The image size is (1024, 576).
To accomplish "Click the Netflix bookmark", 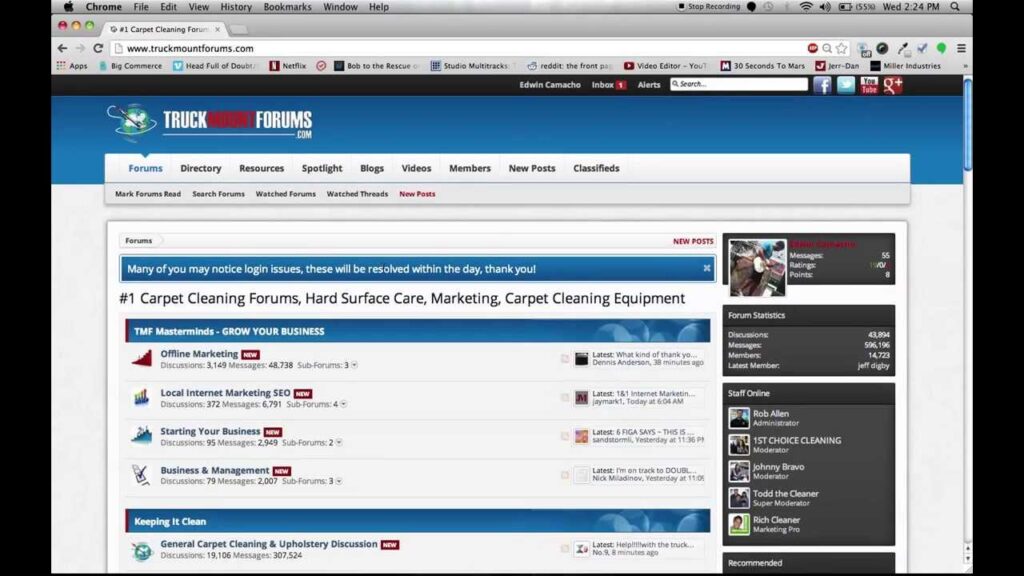I will pos(287,66).
